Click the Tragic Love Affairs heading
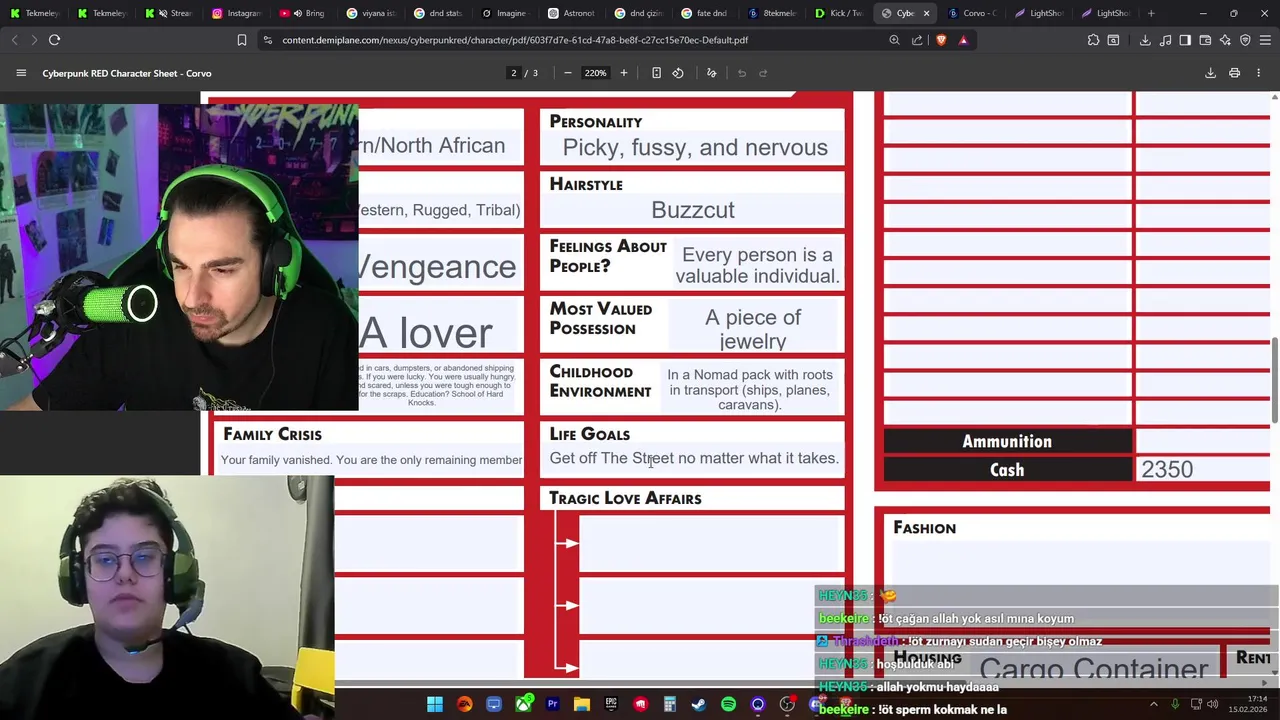This screenshot has width=1280, height=720. pyautogui.click(x=625, y=498)
